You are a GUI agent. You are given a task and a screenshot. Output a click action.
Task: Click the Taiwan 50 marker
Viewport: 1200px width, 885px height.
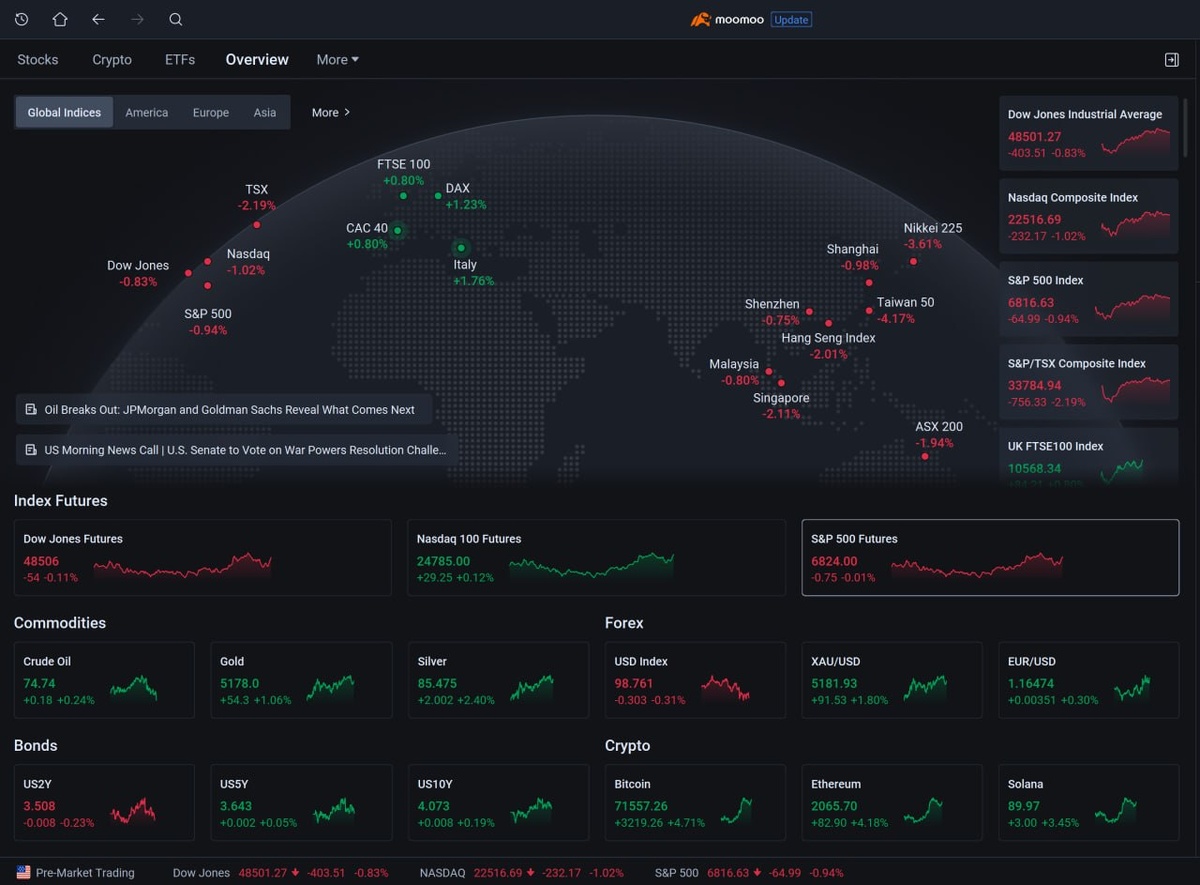(x=869, y=311)
